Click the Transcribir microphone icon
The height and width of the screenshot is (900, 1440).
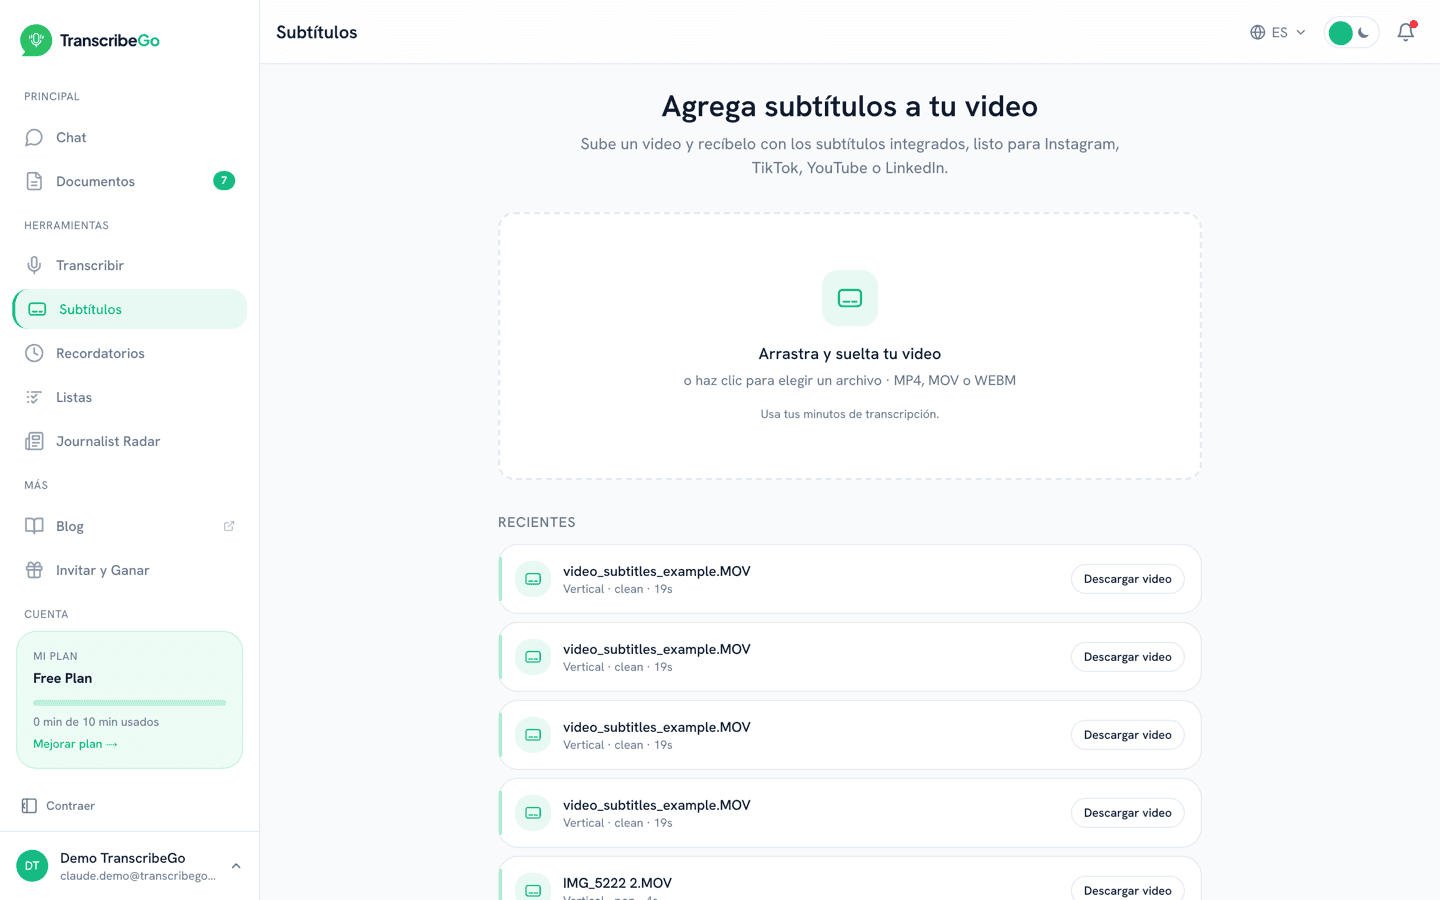pos(34,265)
